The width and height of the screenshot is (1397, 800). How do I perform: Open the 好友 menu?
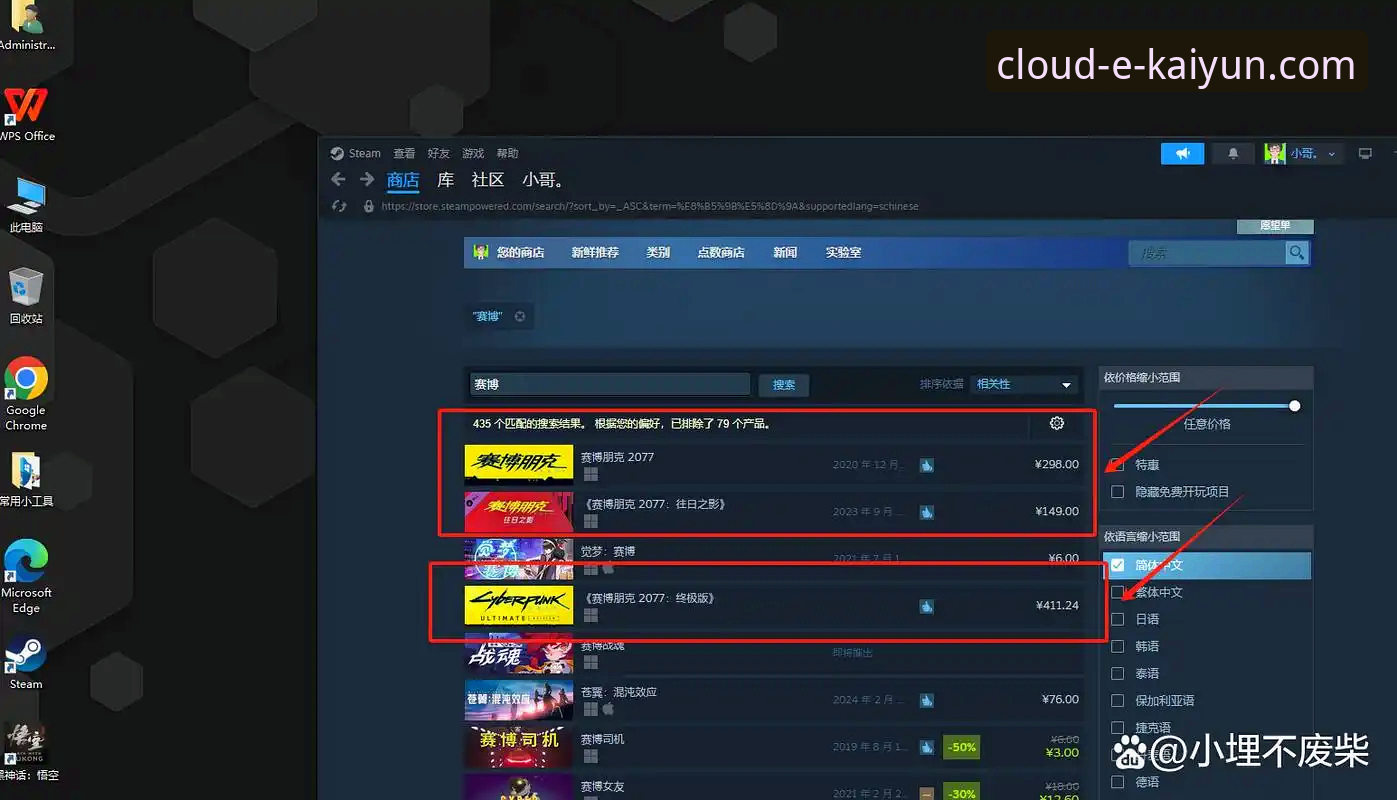pyautogui.click(x=438, y=154)
